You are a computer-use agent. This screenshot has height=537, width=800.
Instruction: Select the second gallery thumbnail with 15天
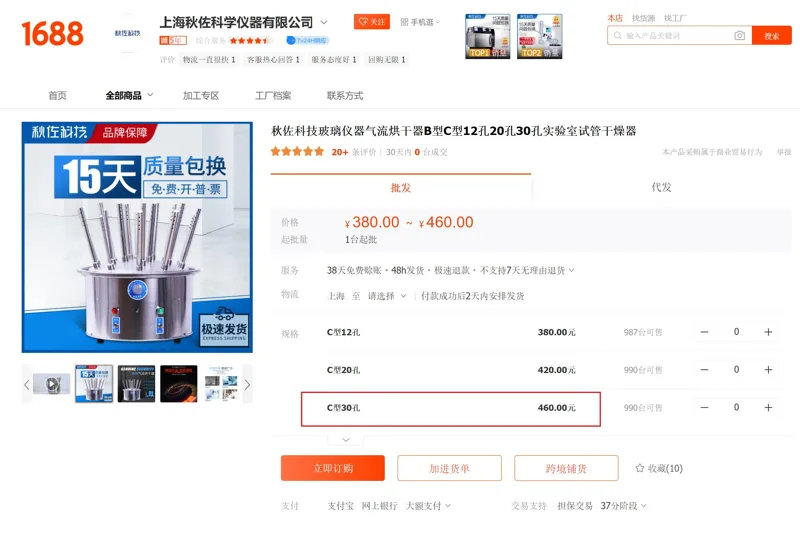tap(94, 383)
